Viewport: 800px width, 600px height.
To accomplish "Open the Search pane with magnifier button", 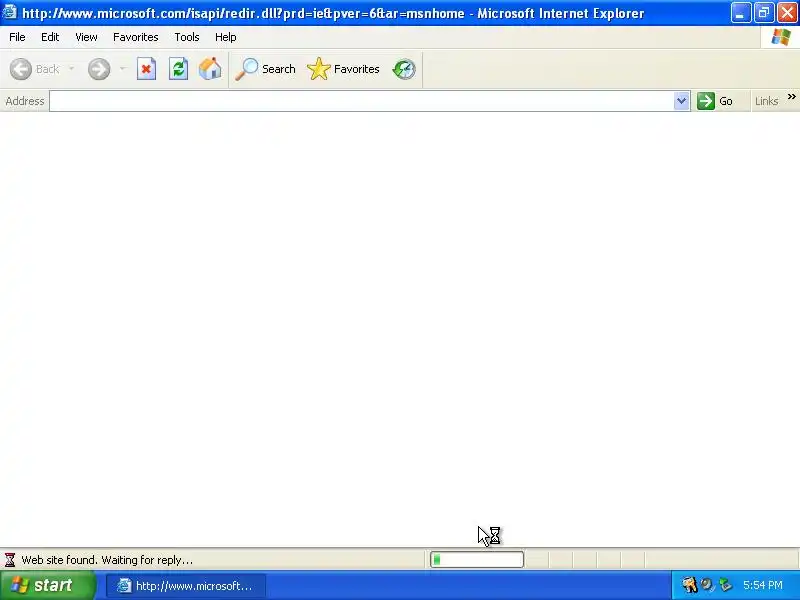I will pyautogui.click(x=265, y=69).
